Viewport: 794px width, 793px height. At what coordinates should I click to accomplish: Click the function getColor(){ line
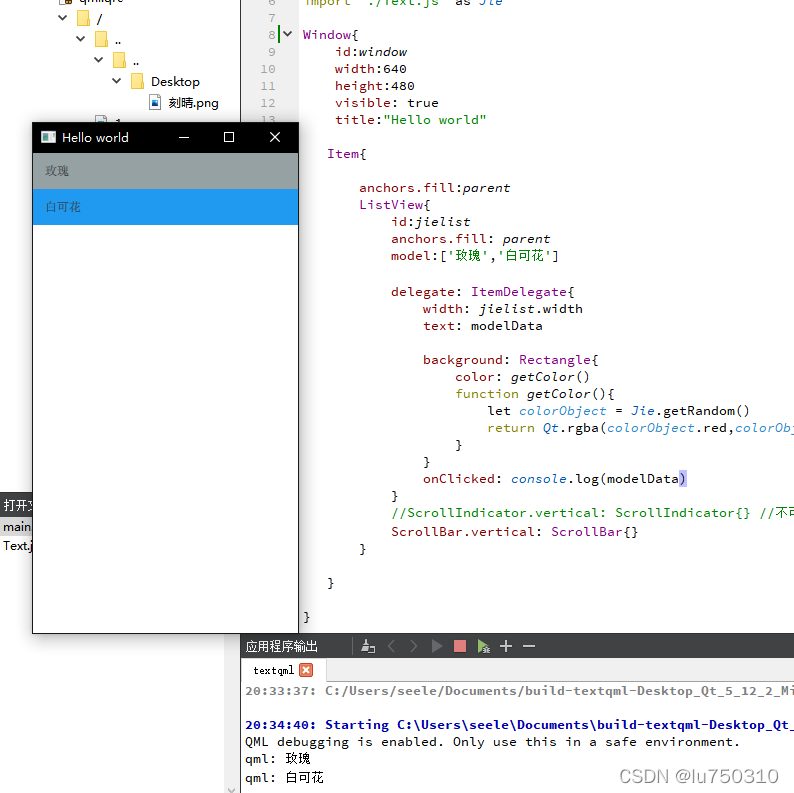pyautogui.click(x=535, y=394)
